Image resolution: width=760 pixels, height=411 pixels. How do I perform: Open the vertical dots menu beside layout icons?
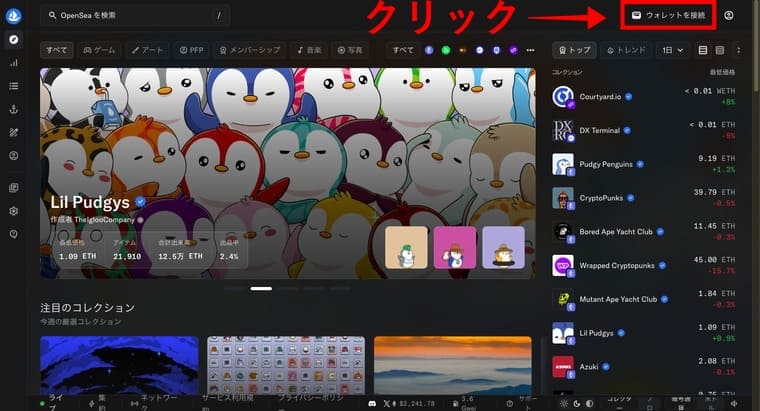click(738, 50)
